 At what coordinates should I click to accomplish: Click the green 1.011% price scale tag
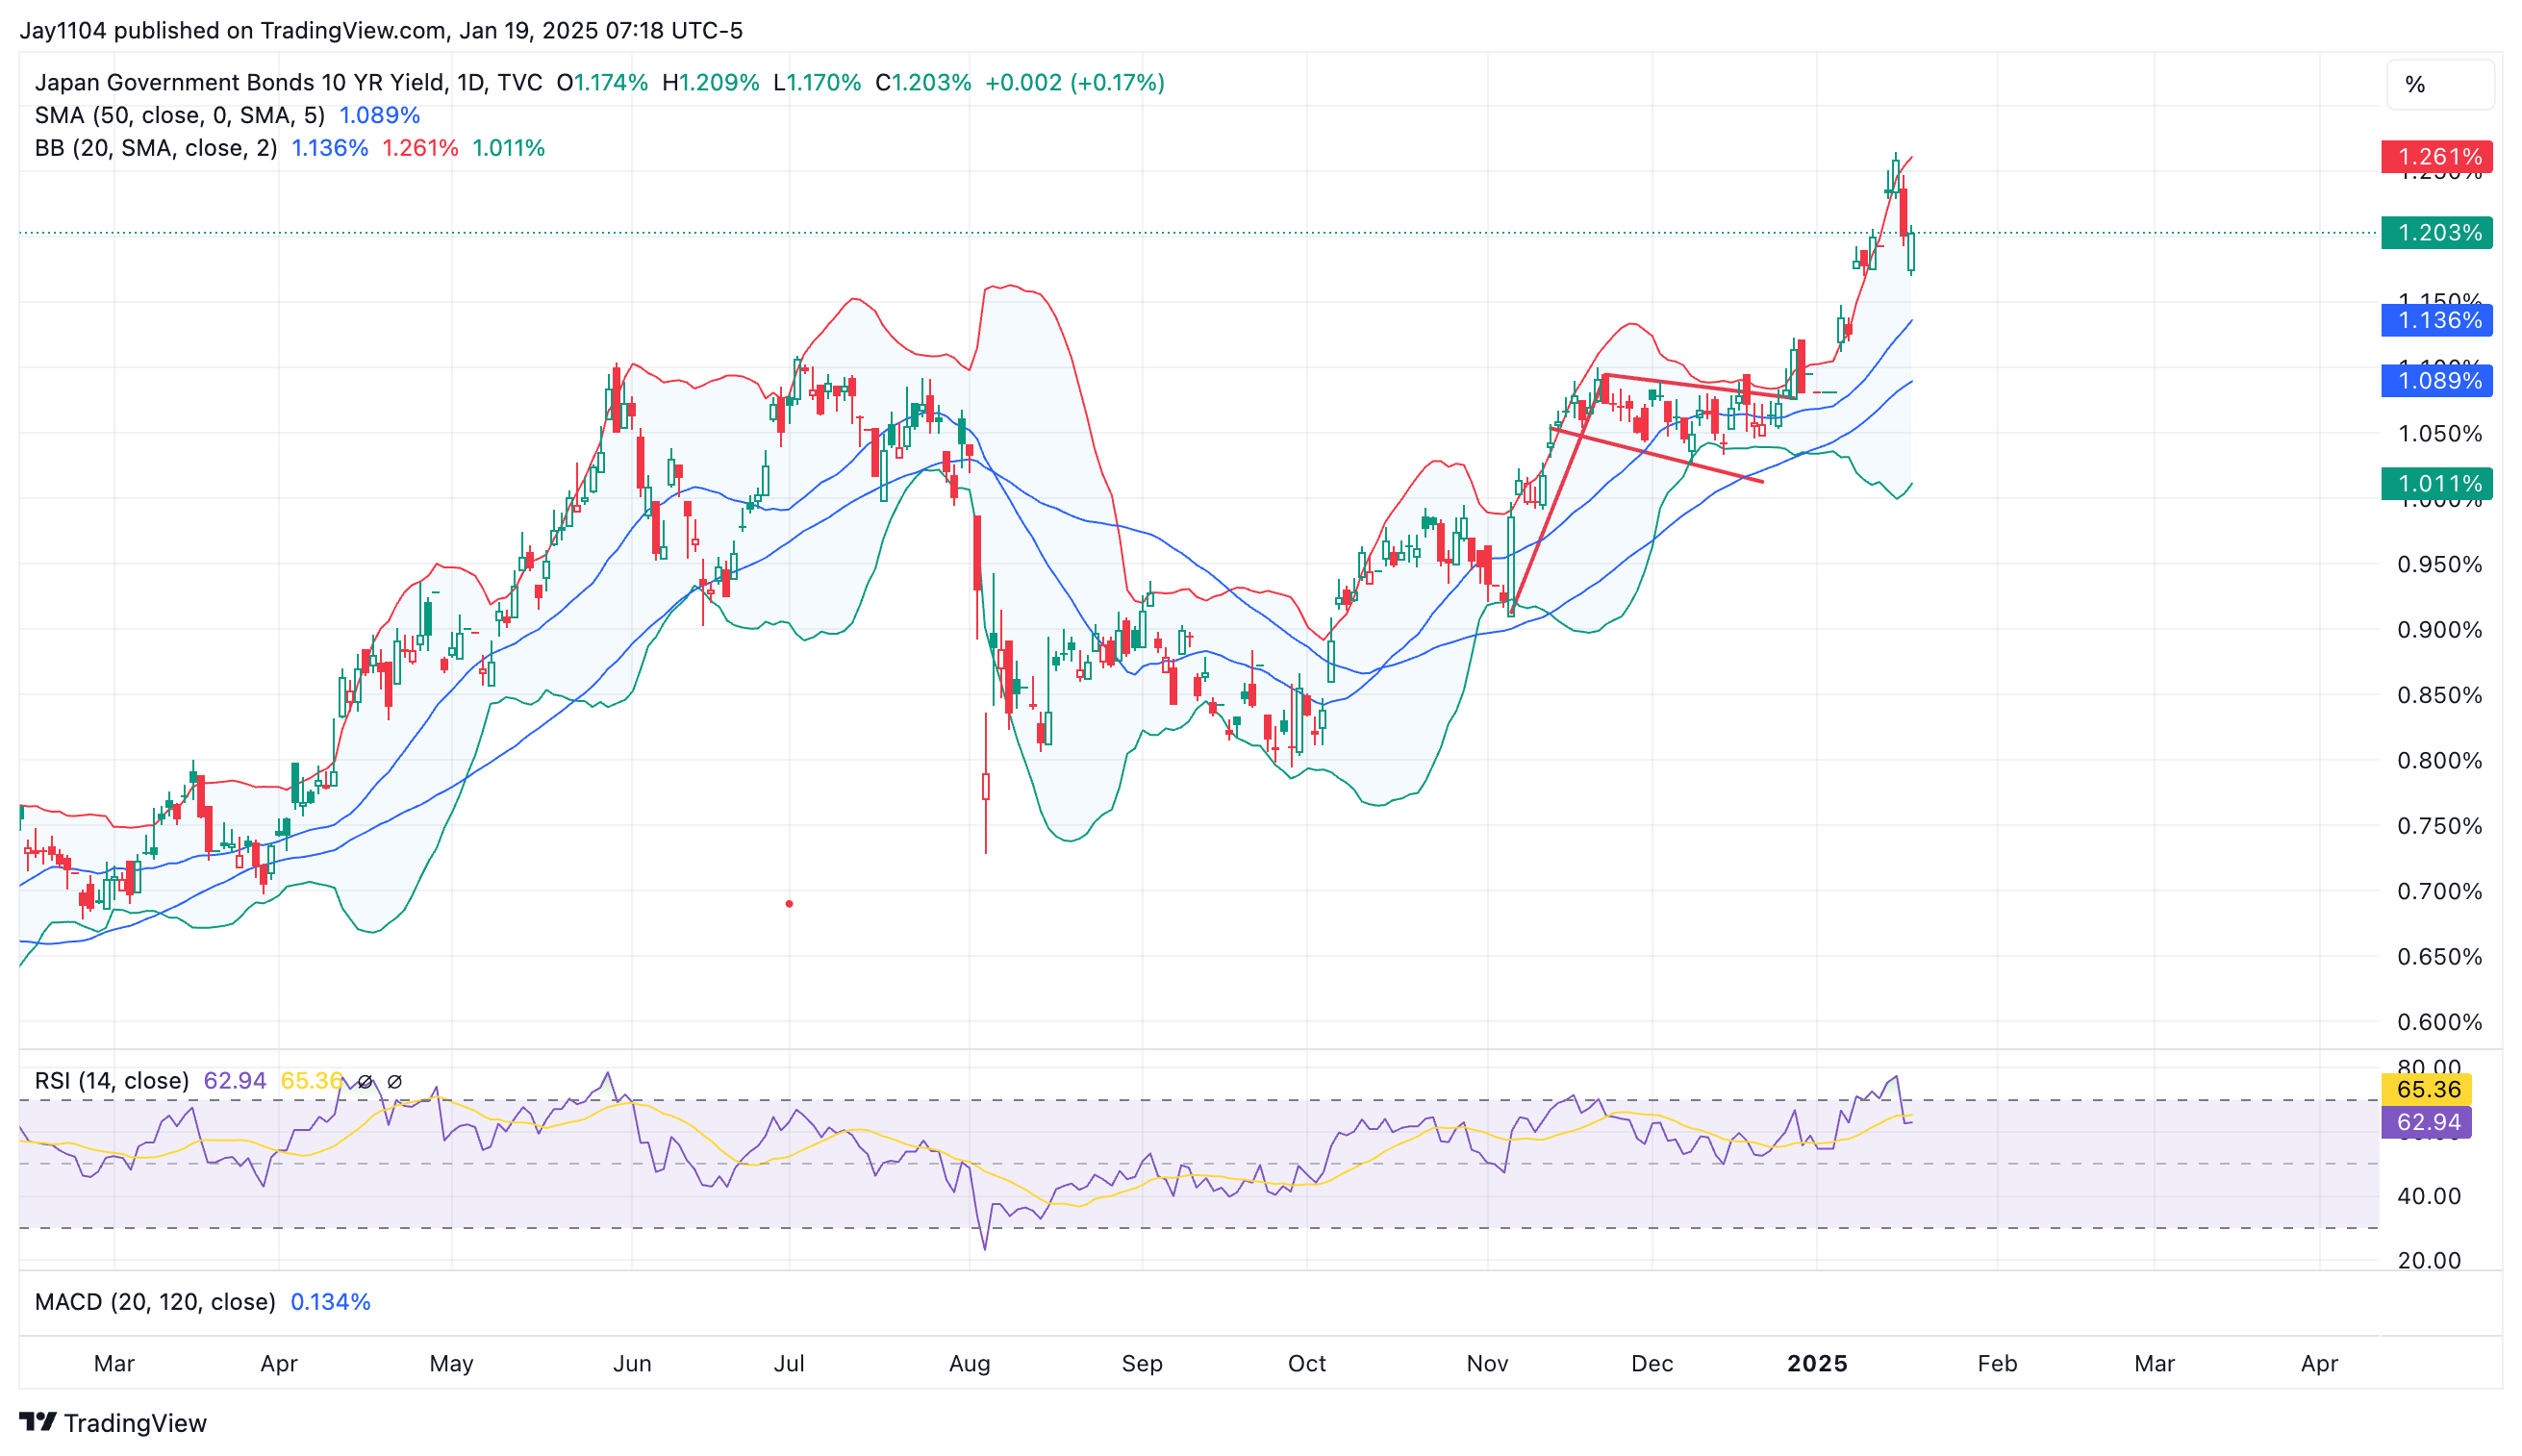click(2437, 484)
